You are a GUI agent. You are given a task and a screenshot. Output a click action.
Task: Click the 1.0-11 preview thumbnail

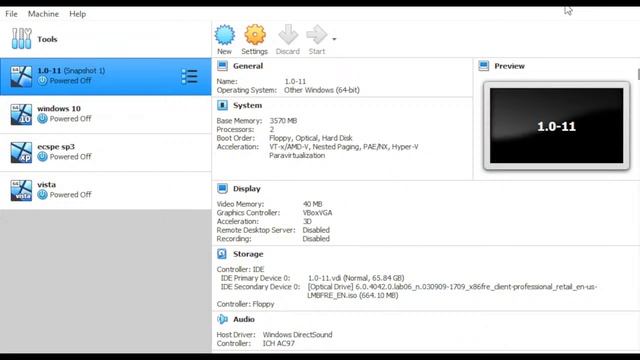pos(556,126)
